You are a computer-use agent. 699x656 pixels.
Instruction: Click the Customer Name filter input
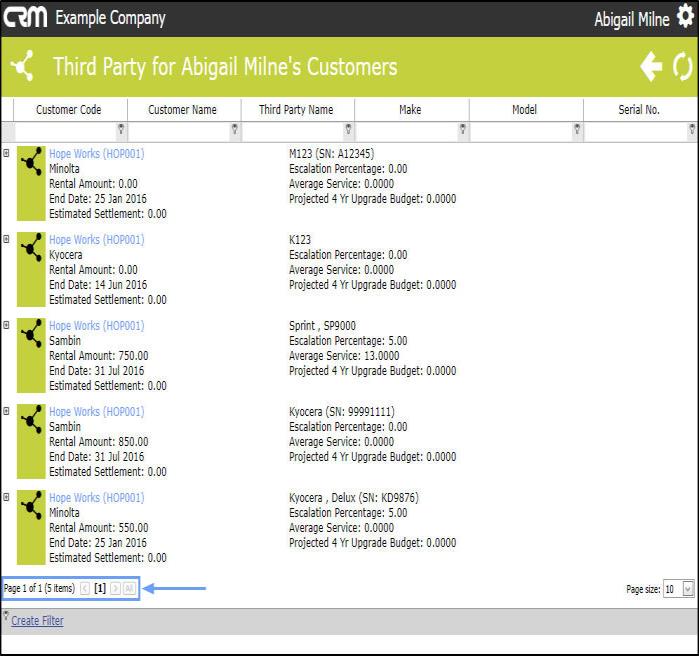click(179, 132)
